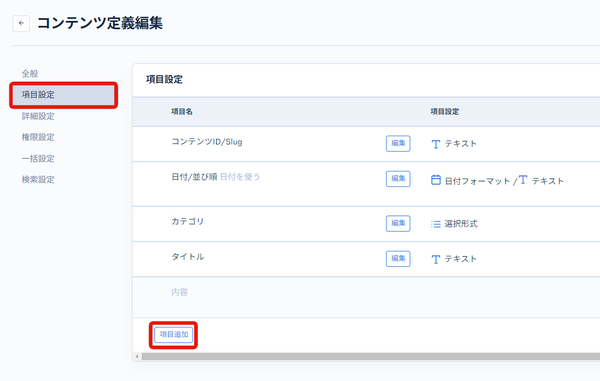The image size is (600, 381).
Task: Click the コンテンツ定義編集 page title
Action: 100,23
